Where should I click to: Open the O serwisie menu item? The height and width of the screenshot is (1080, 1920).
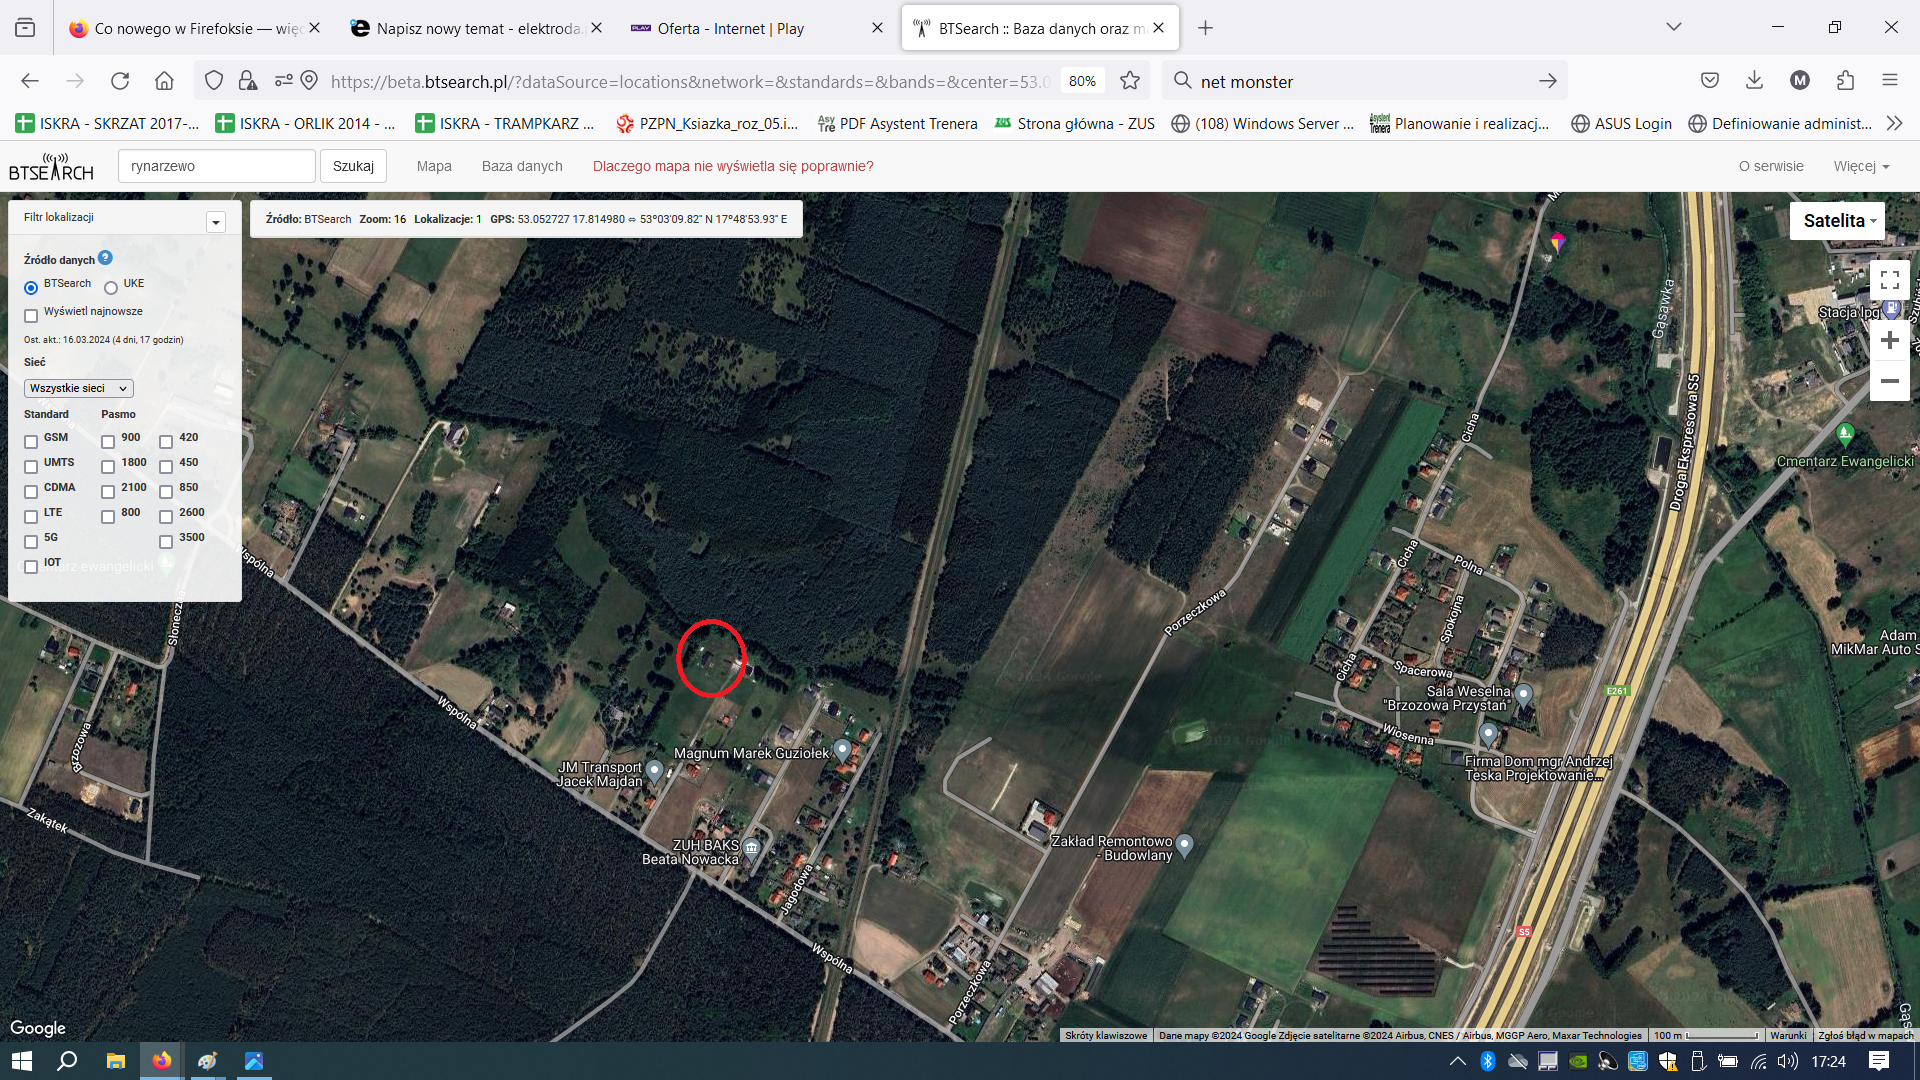click(1771, 166)
